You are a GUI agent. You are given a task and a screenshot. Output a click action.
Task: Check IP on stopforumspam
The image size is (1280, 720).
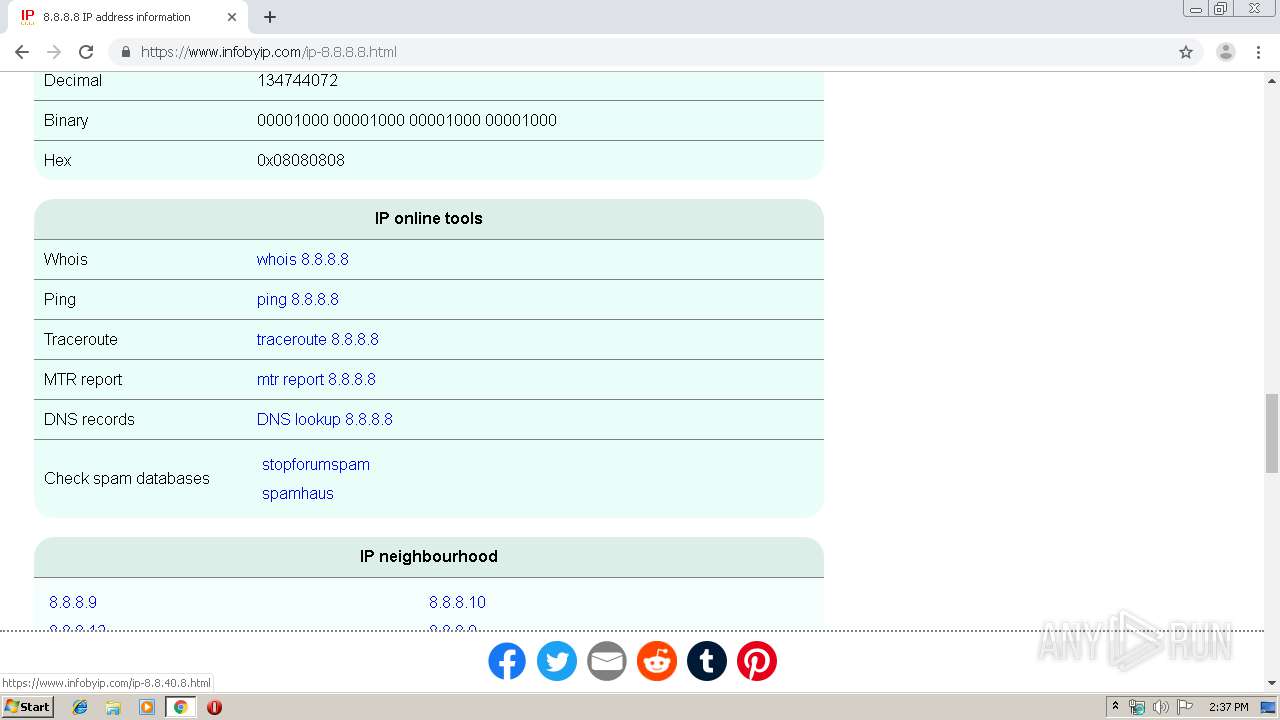click(x=316, y=464)
